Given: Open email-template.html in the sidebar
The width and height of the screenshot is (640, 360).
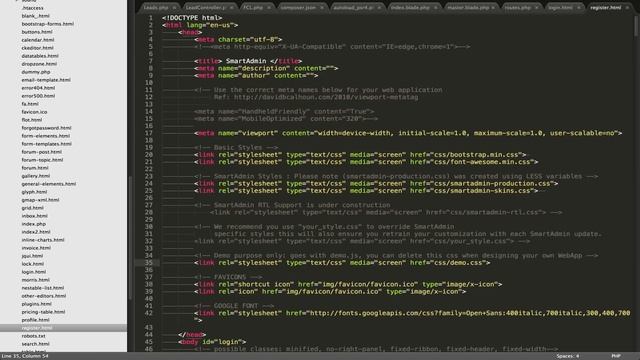Looking at the screenshot, I should 46,80.
